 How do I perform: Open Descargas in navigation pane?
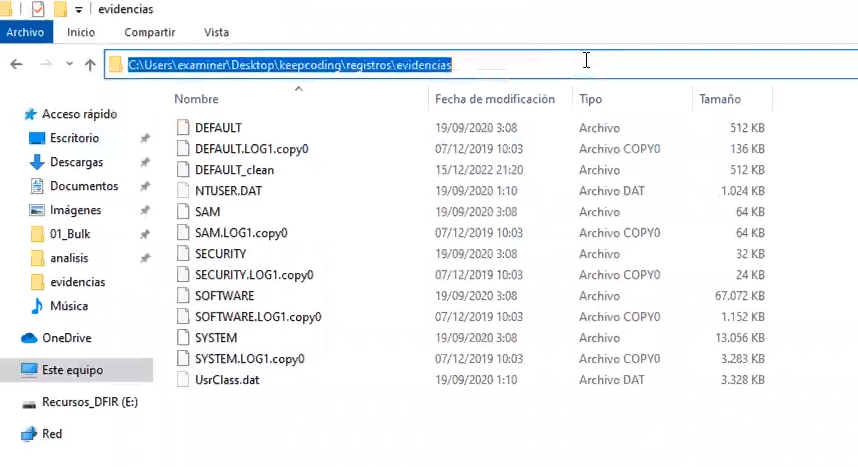point(77,162)
